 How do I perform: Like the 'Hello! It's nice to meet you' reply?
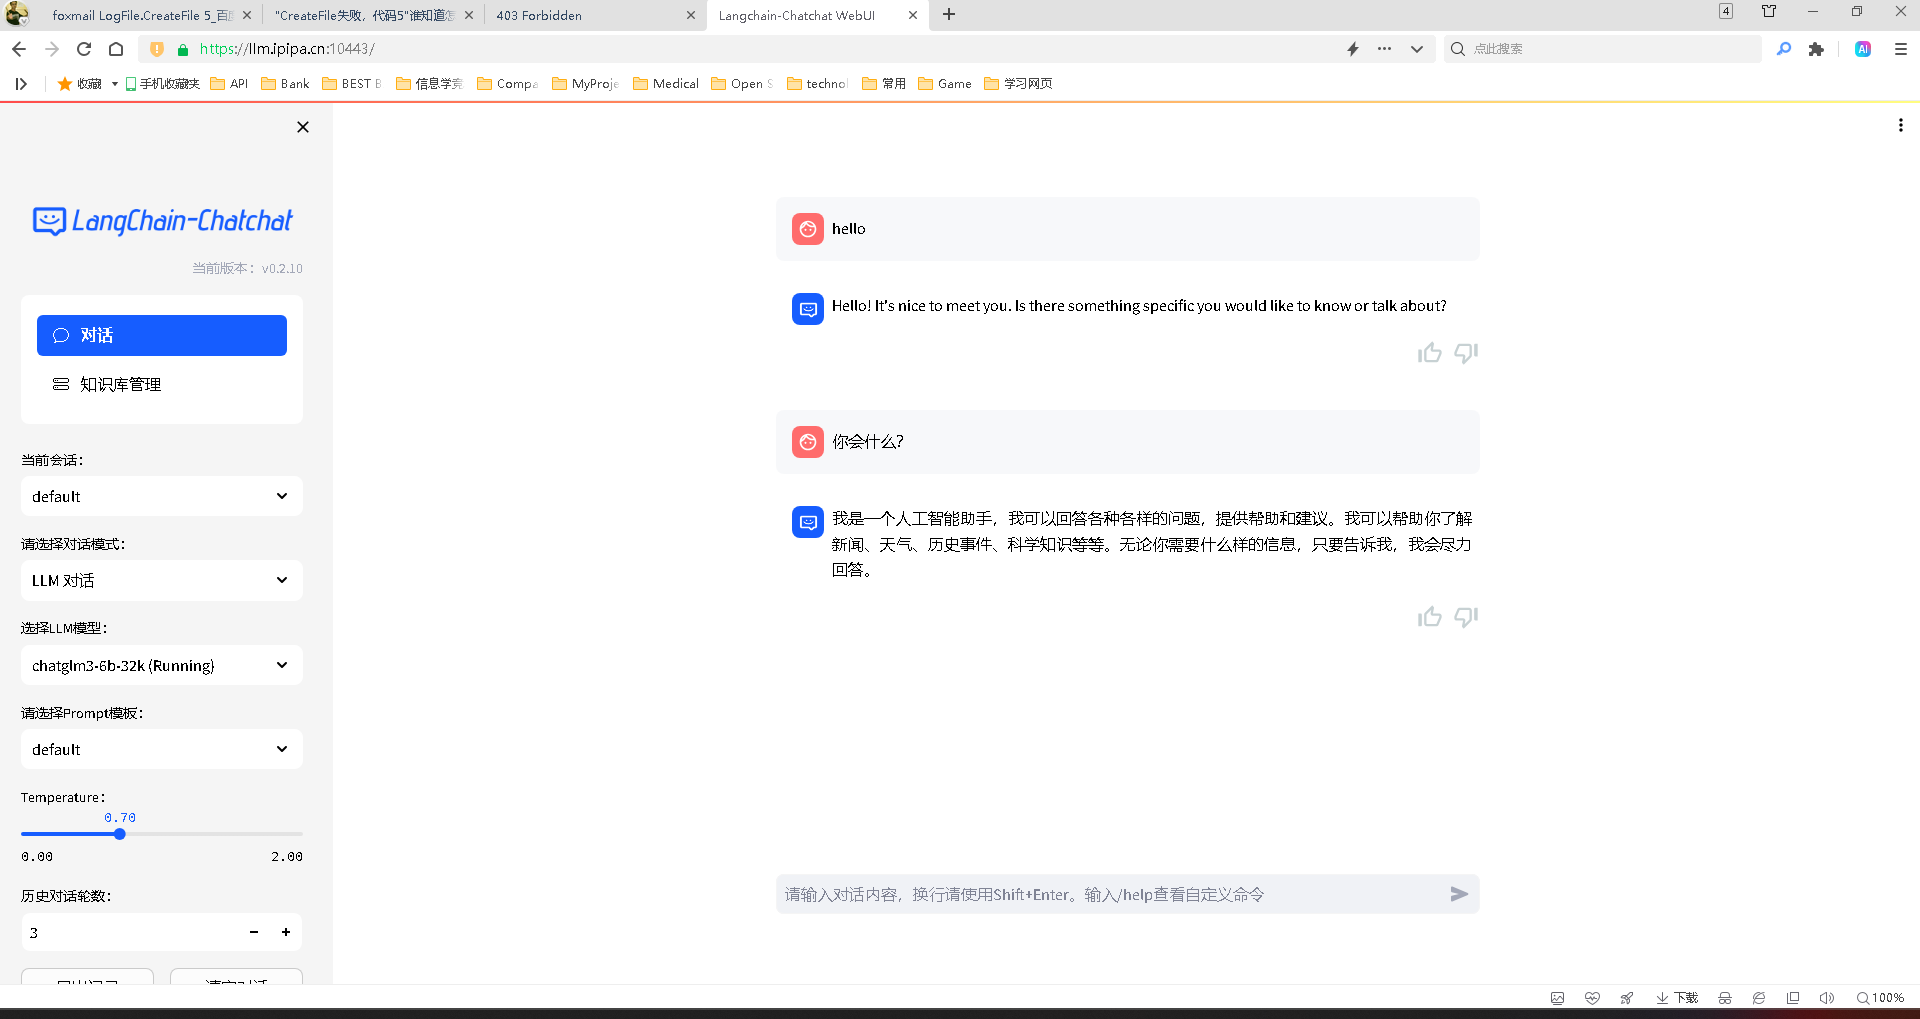1429,353
